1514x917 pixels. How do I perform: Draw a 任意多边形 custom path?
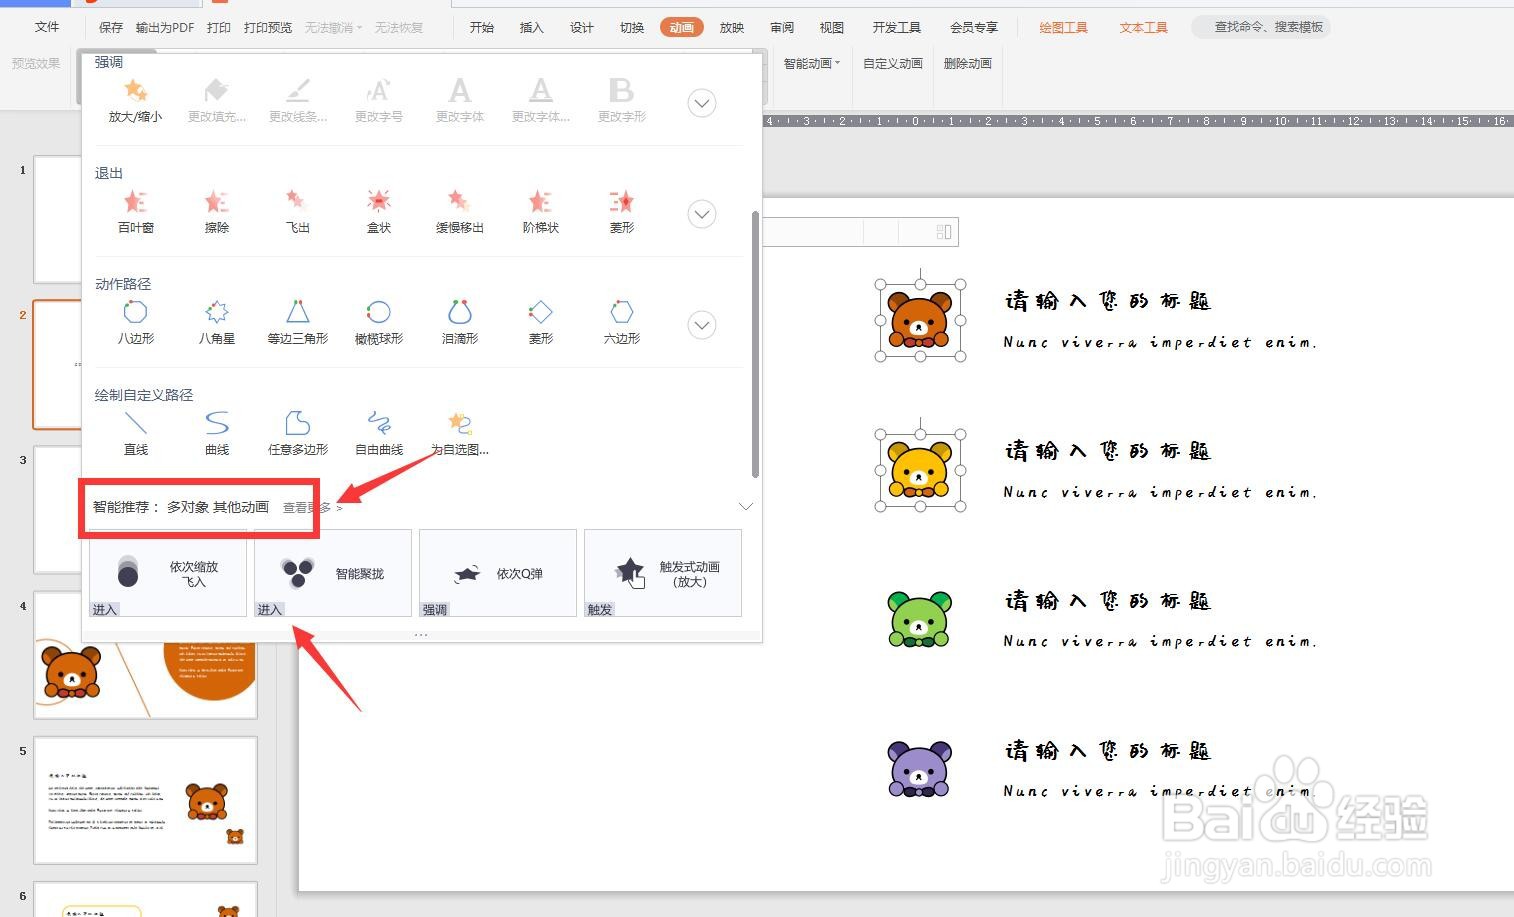(298, 434)
